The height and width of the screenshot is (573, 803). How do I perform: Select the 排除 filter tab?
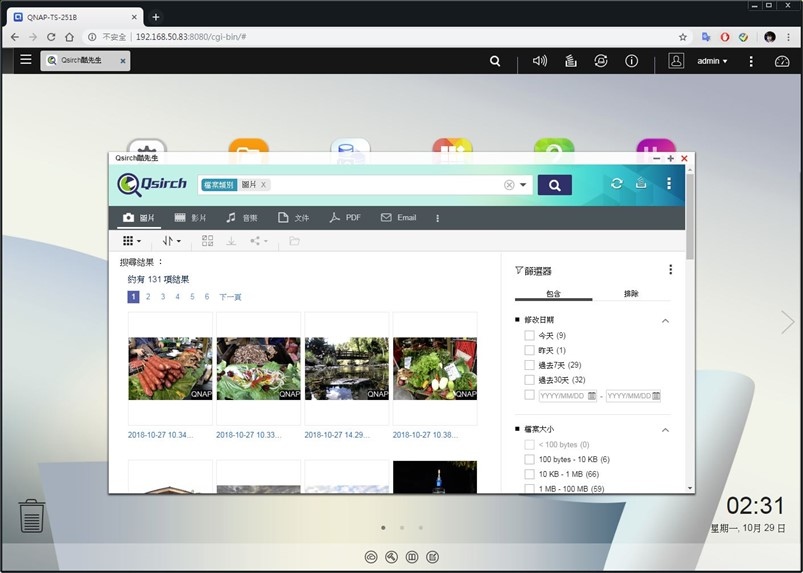click(x=631, y=293)
